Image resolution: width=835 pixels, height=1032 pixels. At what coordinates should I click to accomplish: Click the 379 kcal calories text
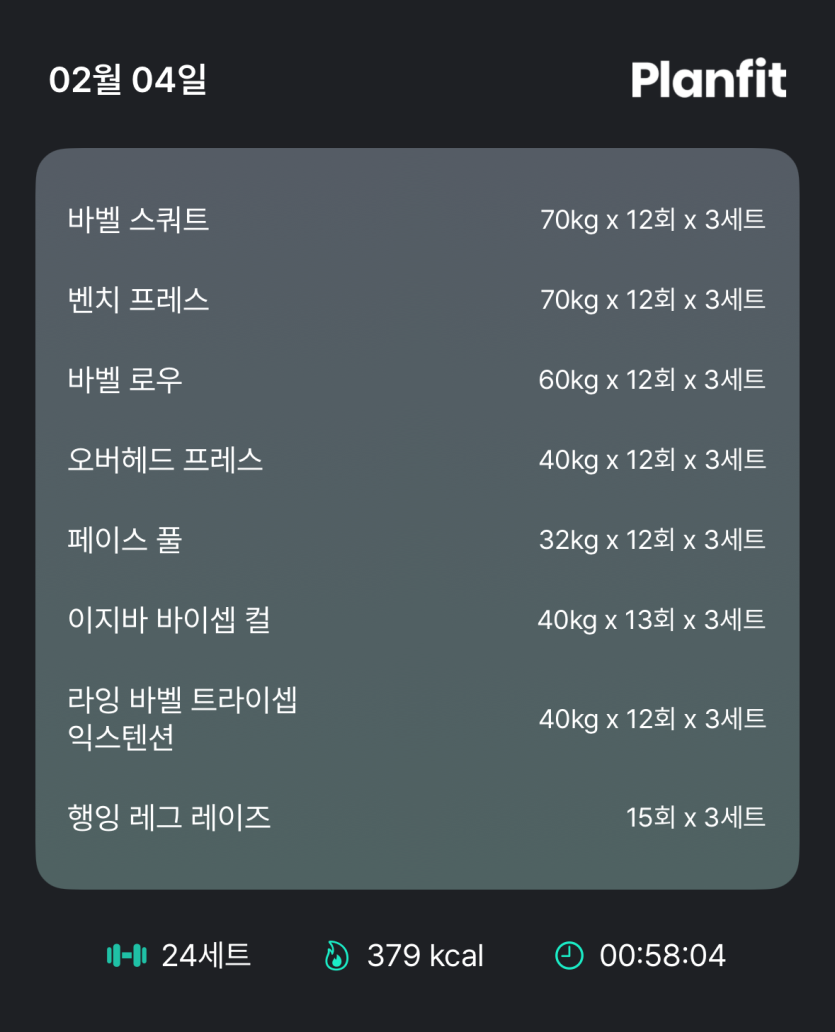coord(425,956)
